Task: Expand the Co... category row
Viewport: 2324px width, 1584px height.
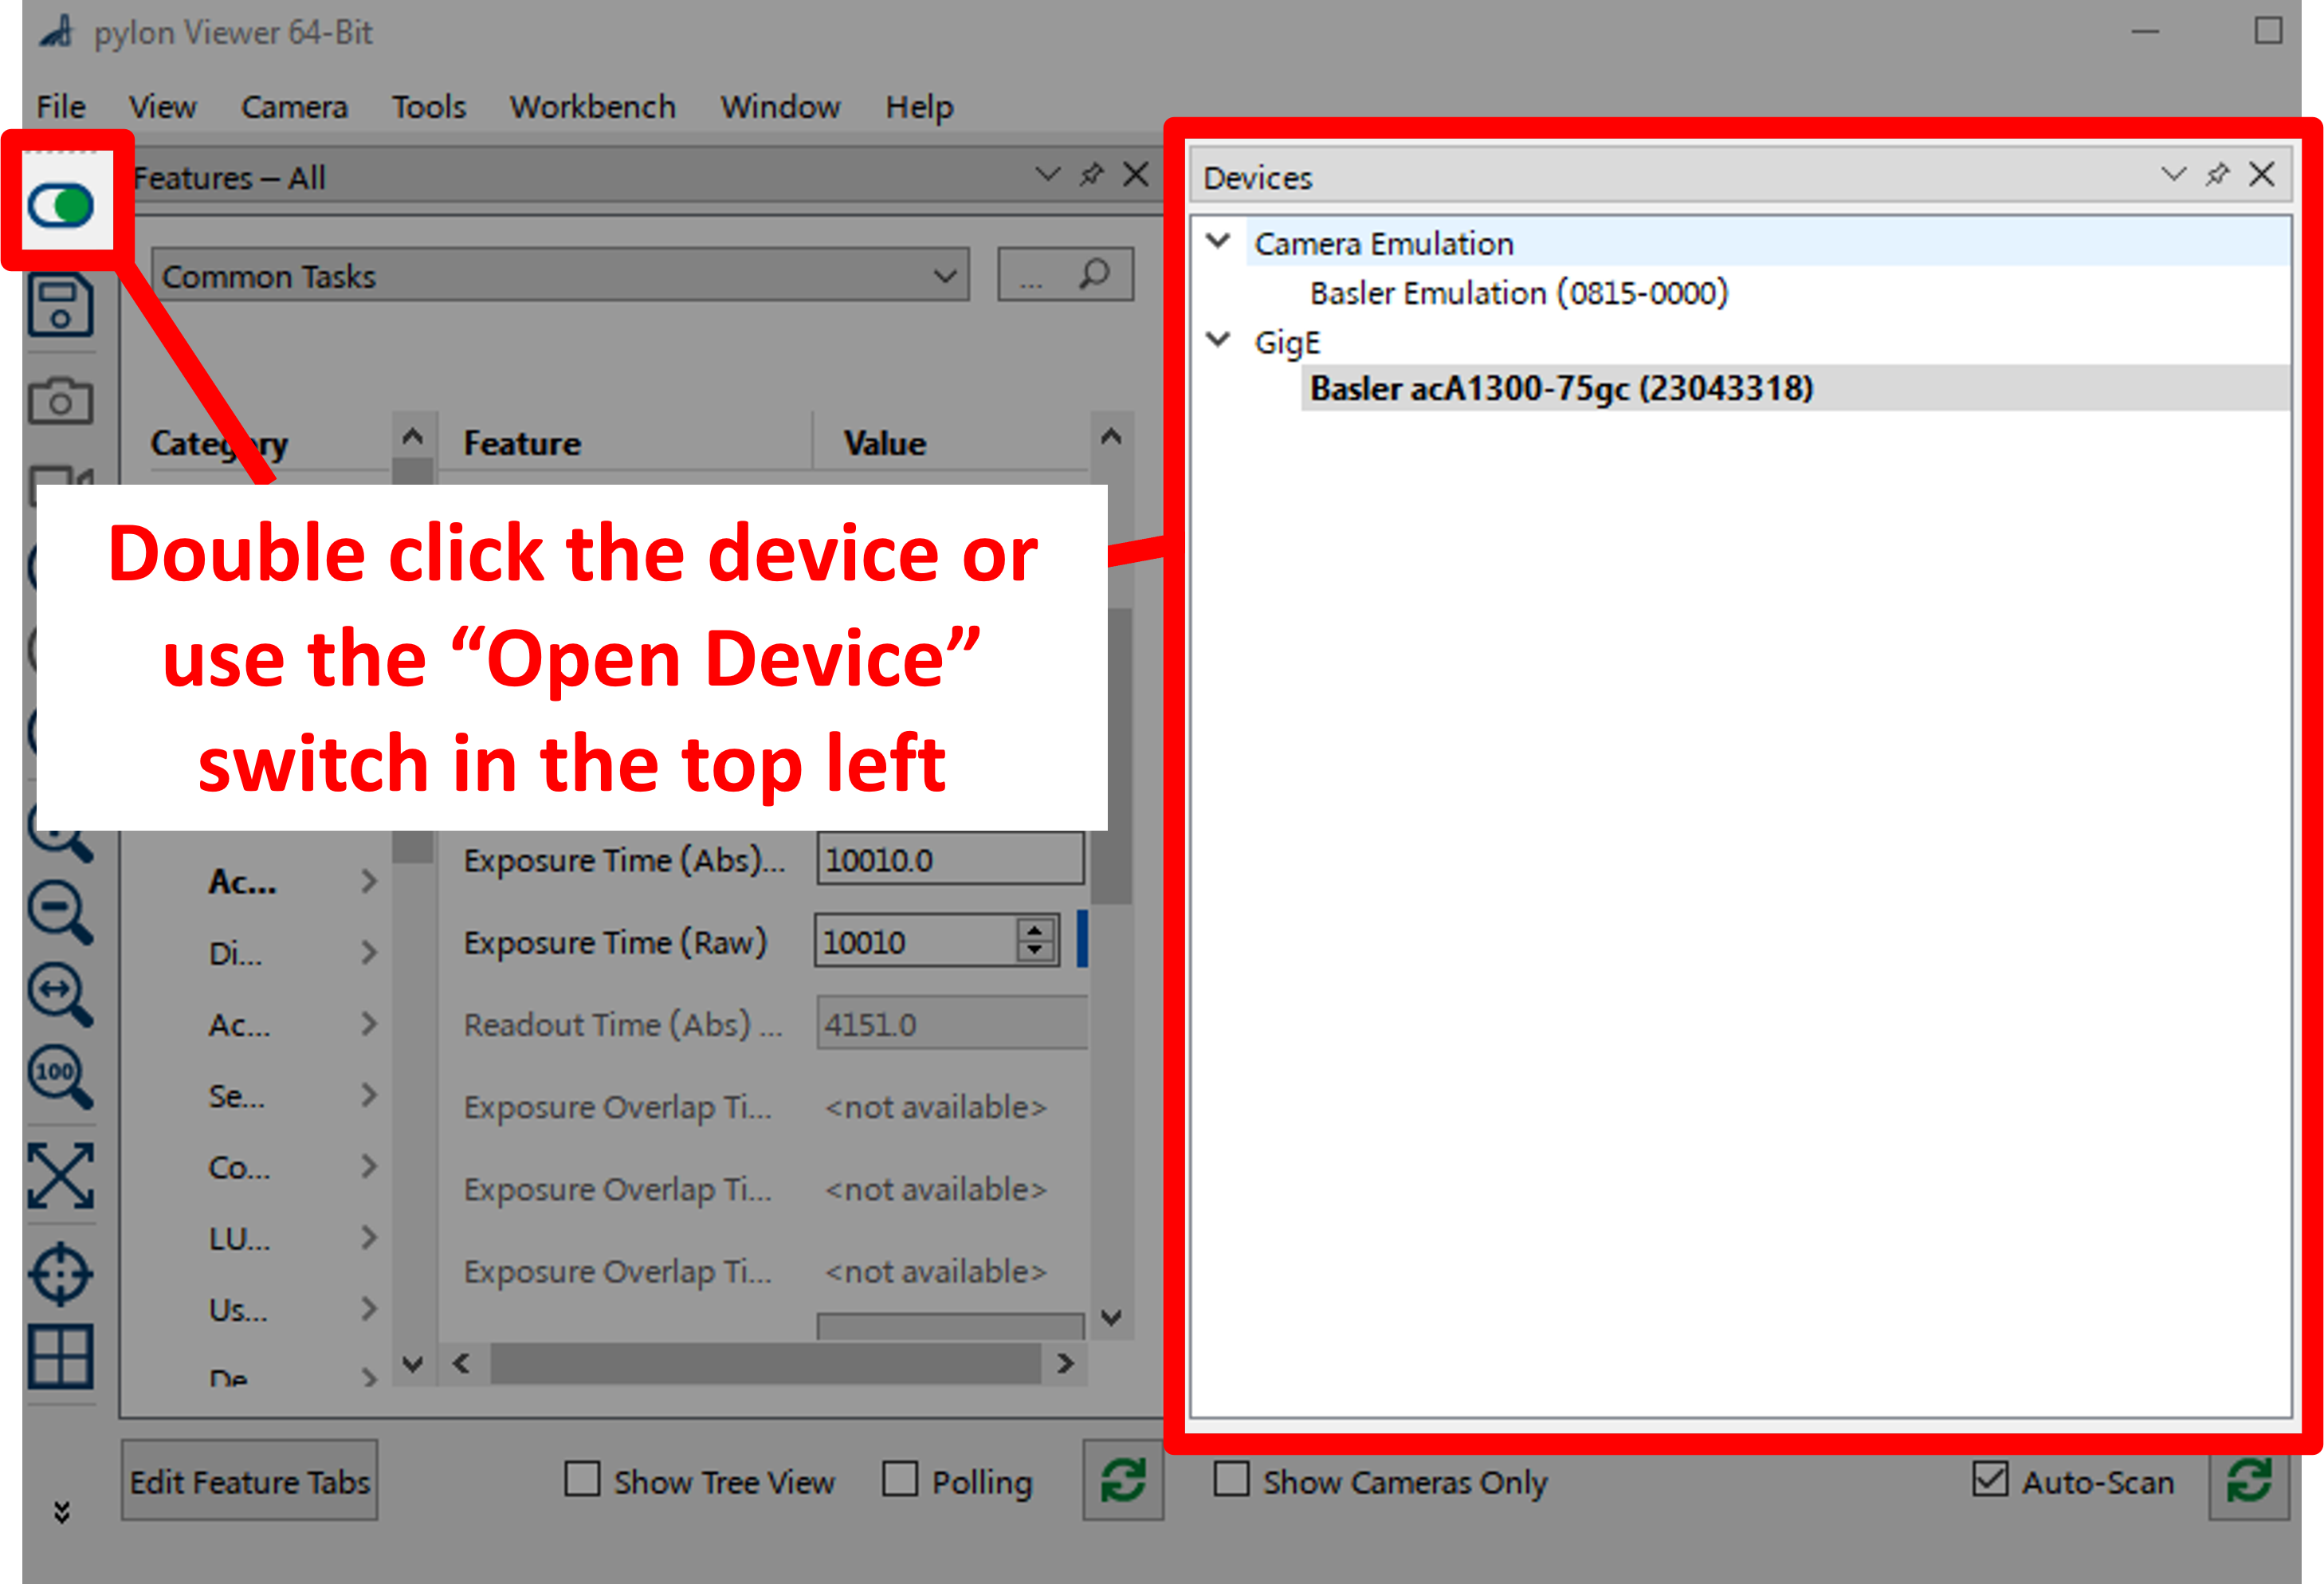Action: tap(369, 1166)
